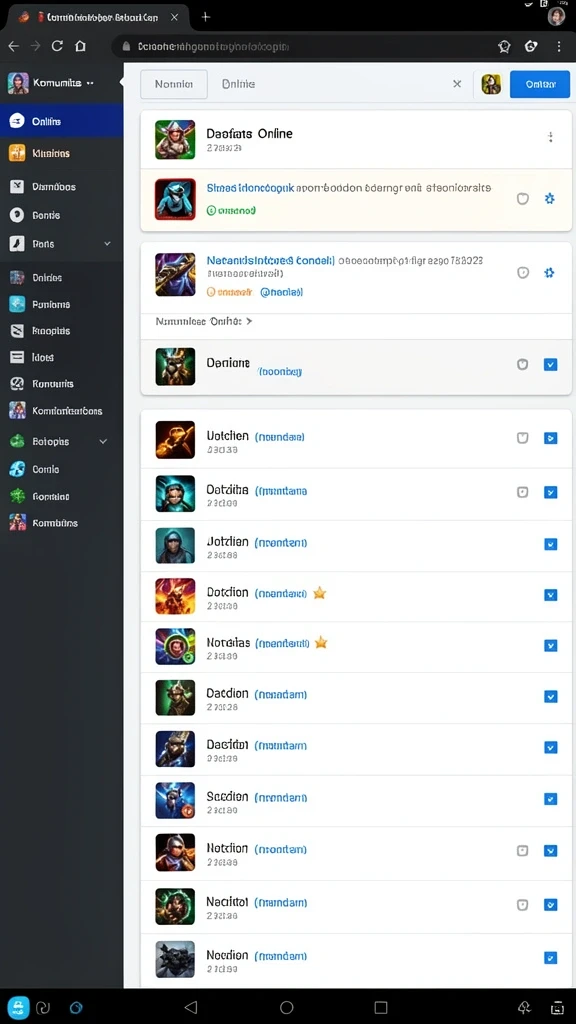Viewport: 576px width, 1024px height.
Task: Click the Komuniontebons sidebar icon
Action: tap(17, 411)
